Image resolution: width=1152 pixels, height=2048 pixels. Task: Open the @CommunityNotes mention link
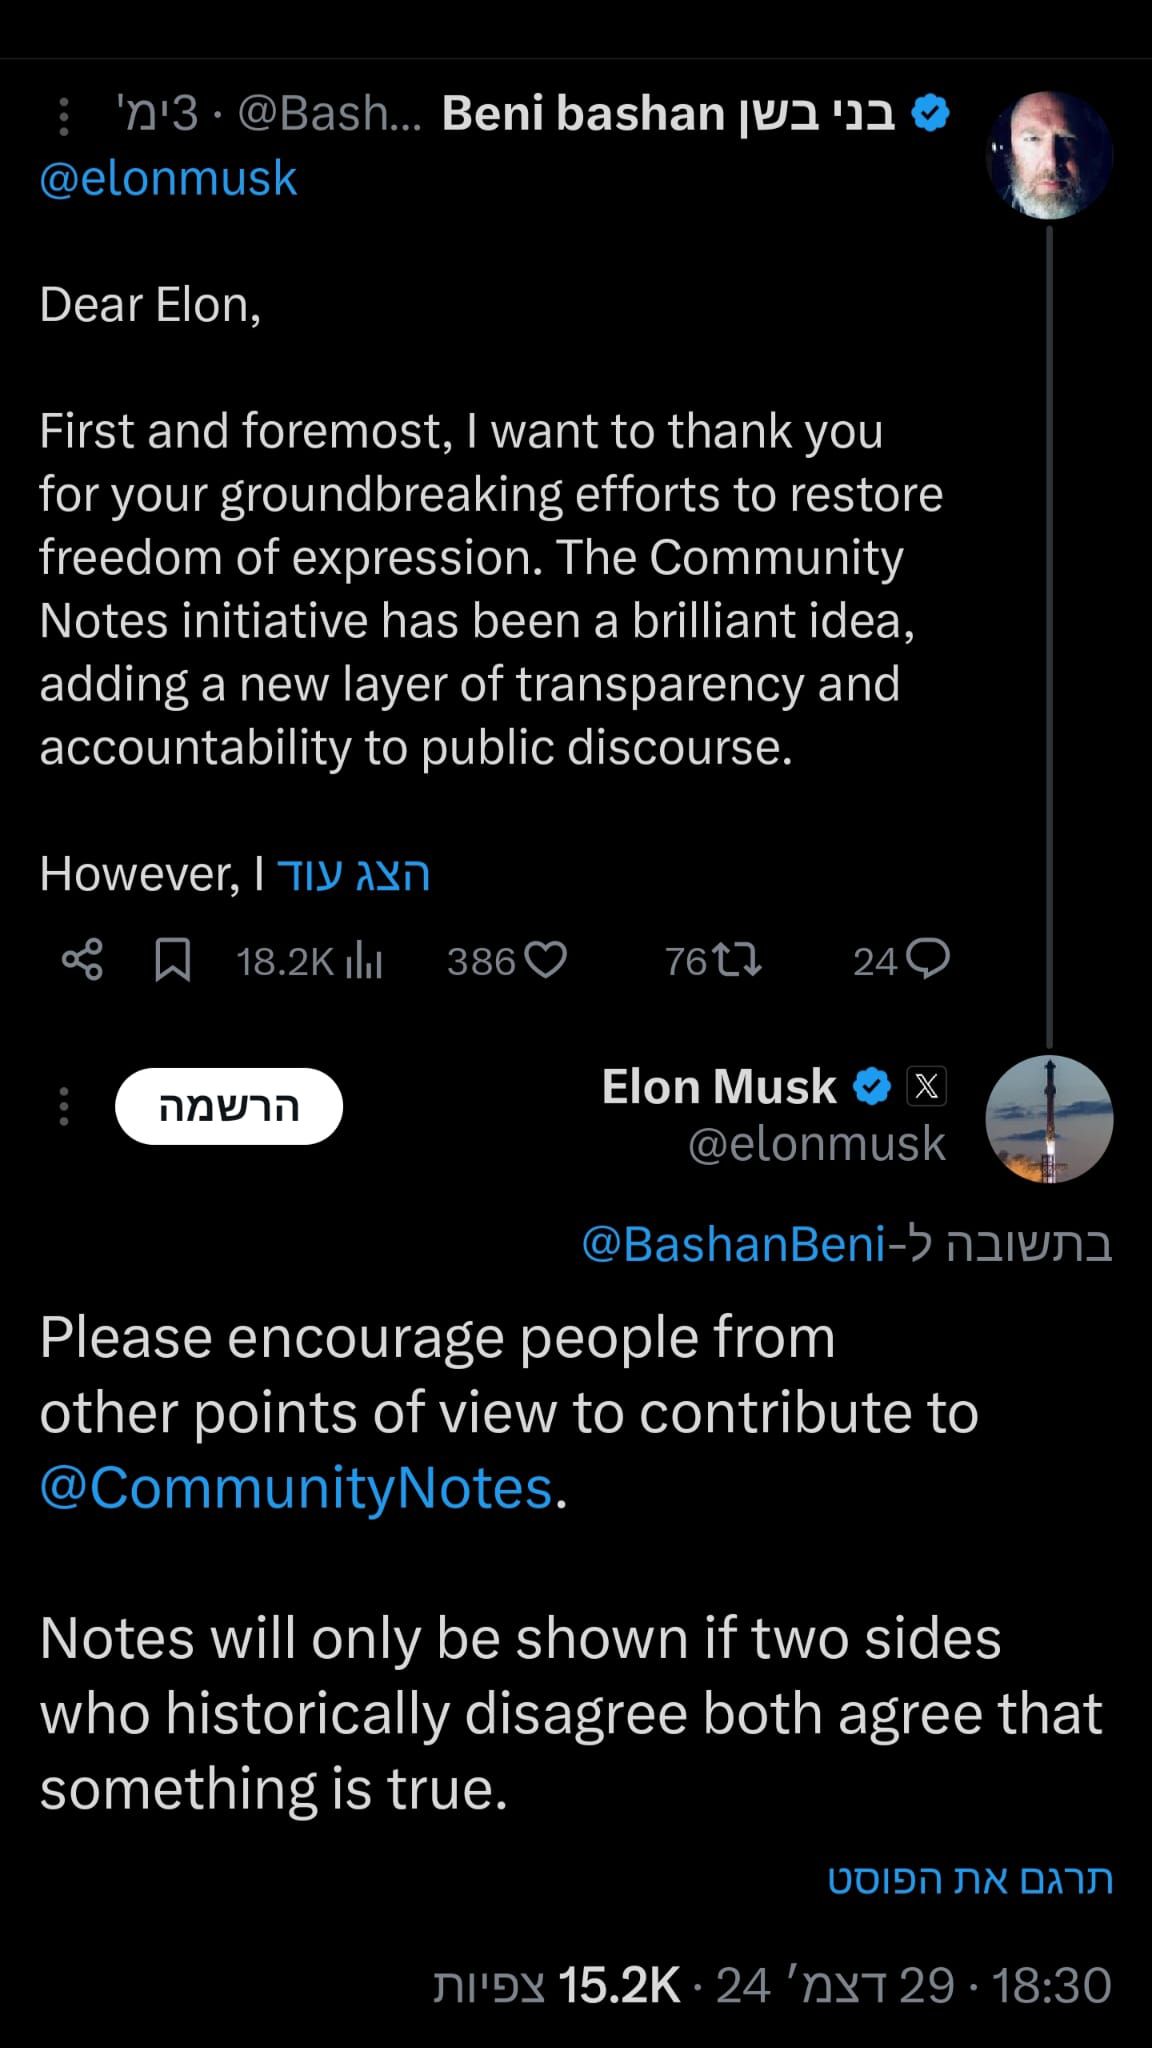pyautogui.click(x=296, y=1488)
